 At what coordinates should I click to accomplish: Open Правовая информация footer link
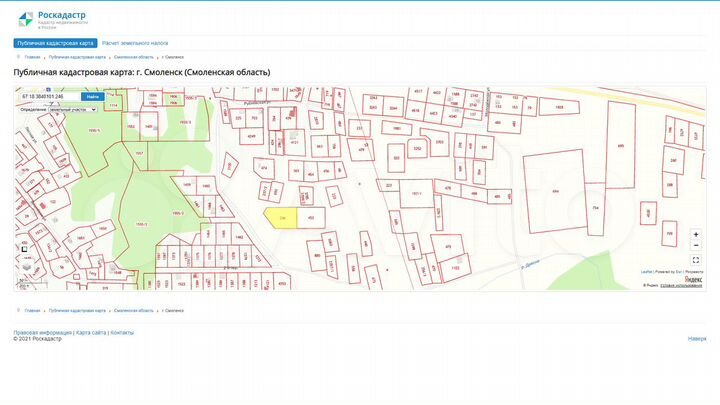[x=42, y=332]
